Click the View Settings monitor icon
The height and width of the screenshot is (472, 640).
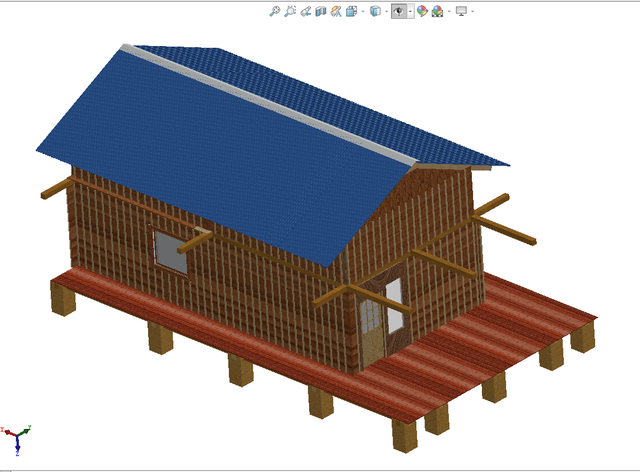[x=461, y=11]
